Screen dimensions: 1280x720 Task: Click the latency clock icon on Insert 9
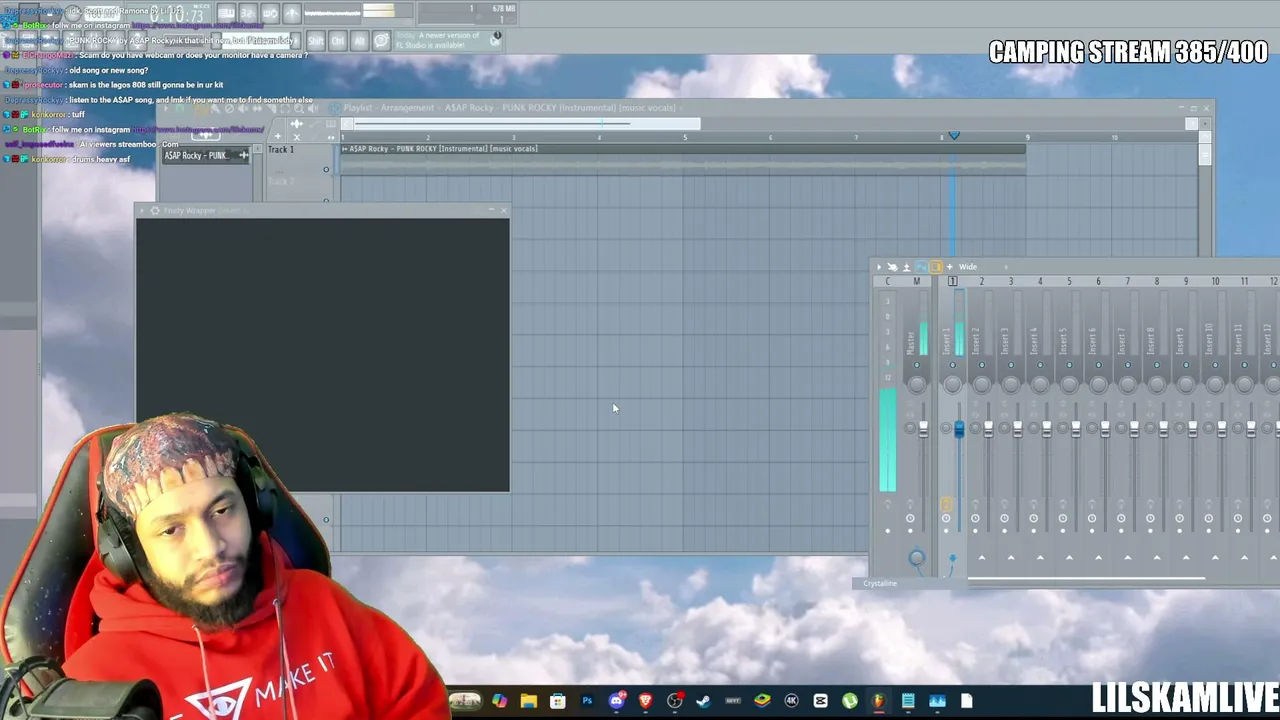pyautogui.click(x=1179, y=518)
